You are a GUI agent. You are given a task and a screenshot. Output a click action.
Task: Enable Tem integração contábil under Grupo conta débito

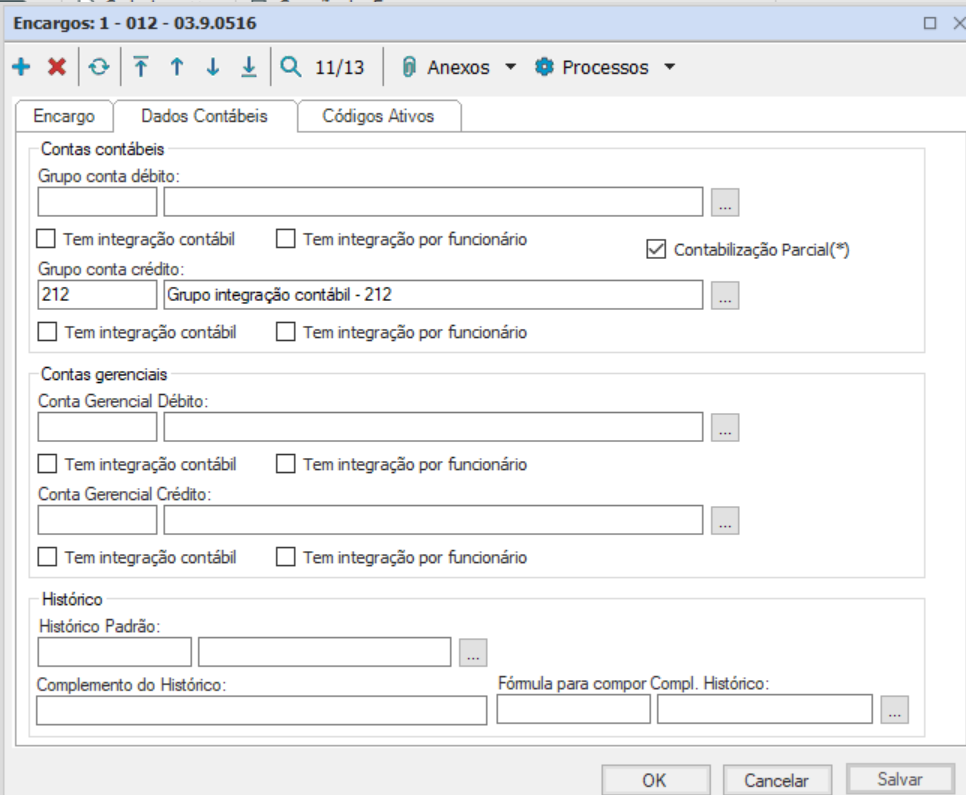tap(46, 238)
